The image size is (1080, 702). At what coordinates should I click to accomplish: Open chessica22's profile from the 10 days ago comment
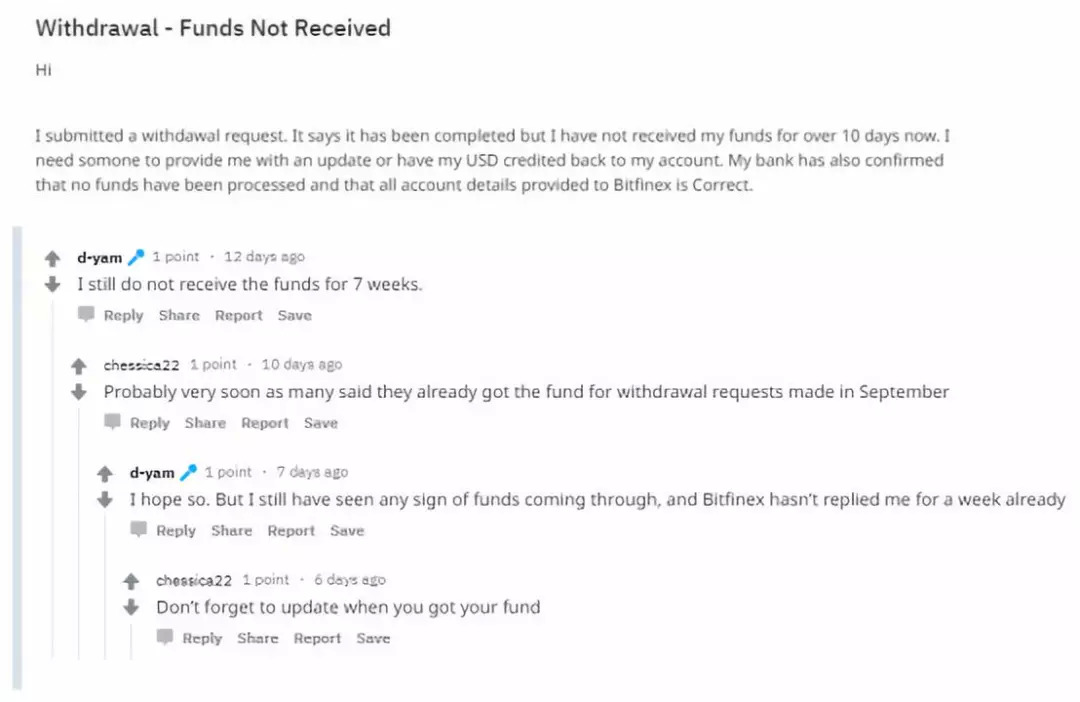(141, 365)
